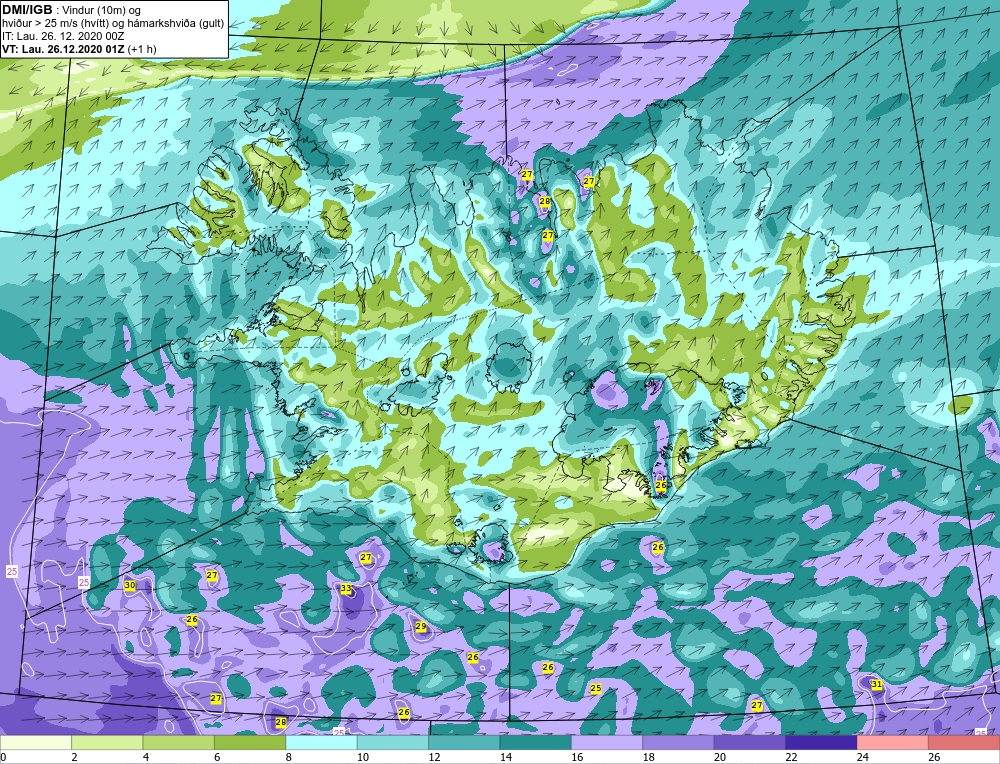This screenshot has width=1000, height=764.
Task: Click the legend scale value 10
Action: (x=363, y=757)
